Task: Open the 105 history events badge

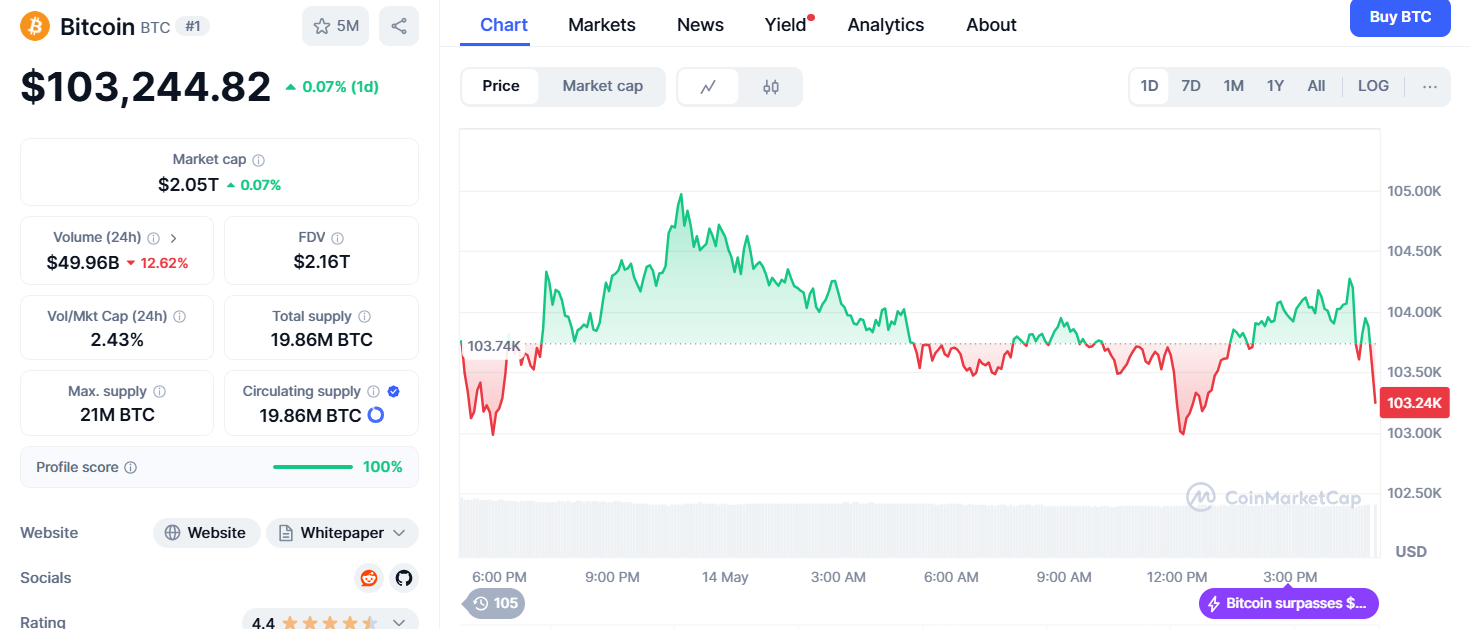Action: (x=495, y=603)
